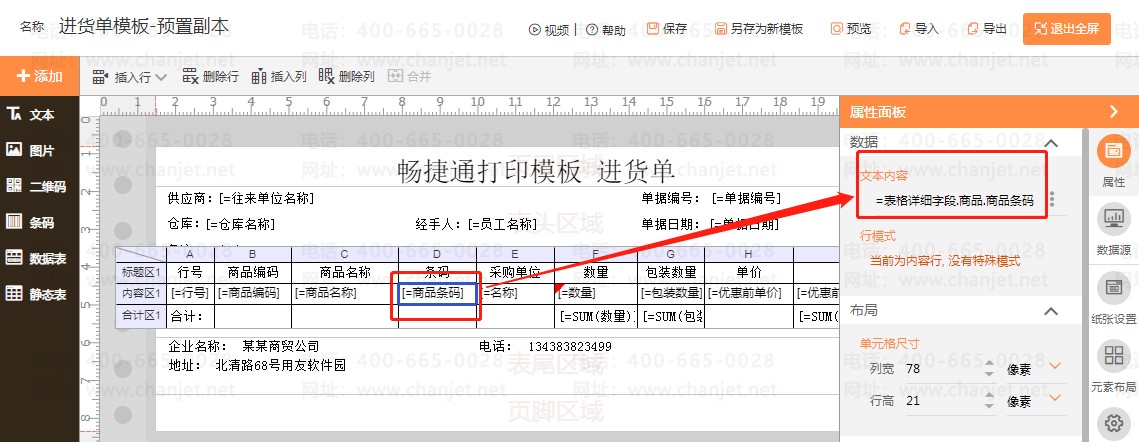Select the [=商品条码] cell
The image size is (1139, 442).
click(437, 294)
